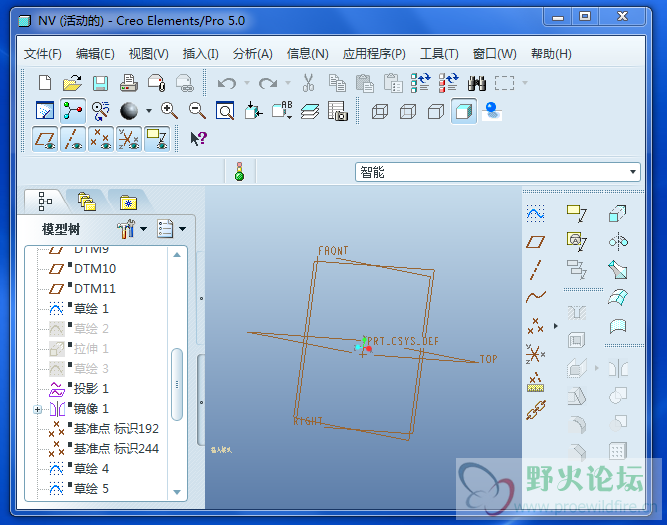The image size is (667, 525).
Task: Open the 文件(F) menu
Action: point(43,54)
